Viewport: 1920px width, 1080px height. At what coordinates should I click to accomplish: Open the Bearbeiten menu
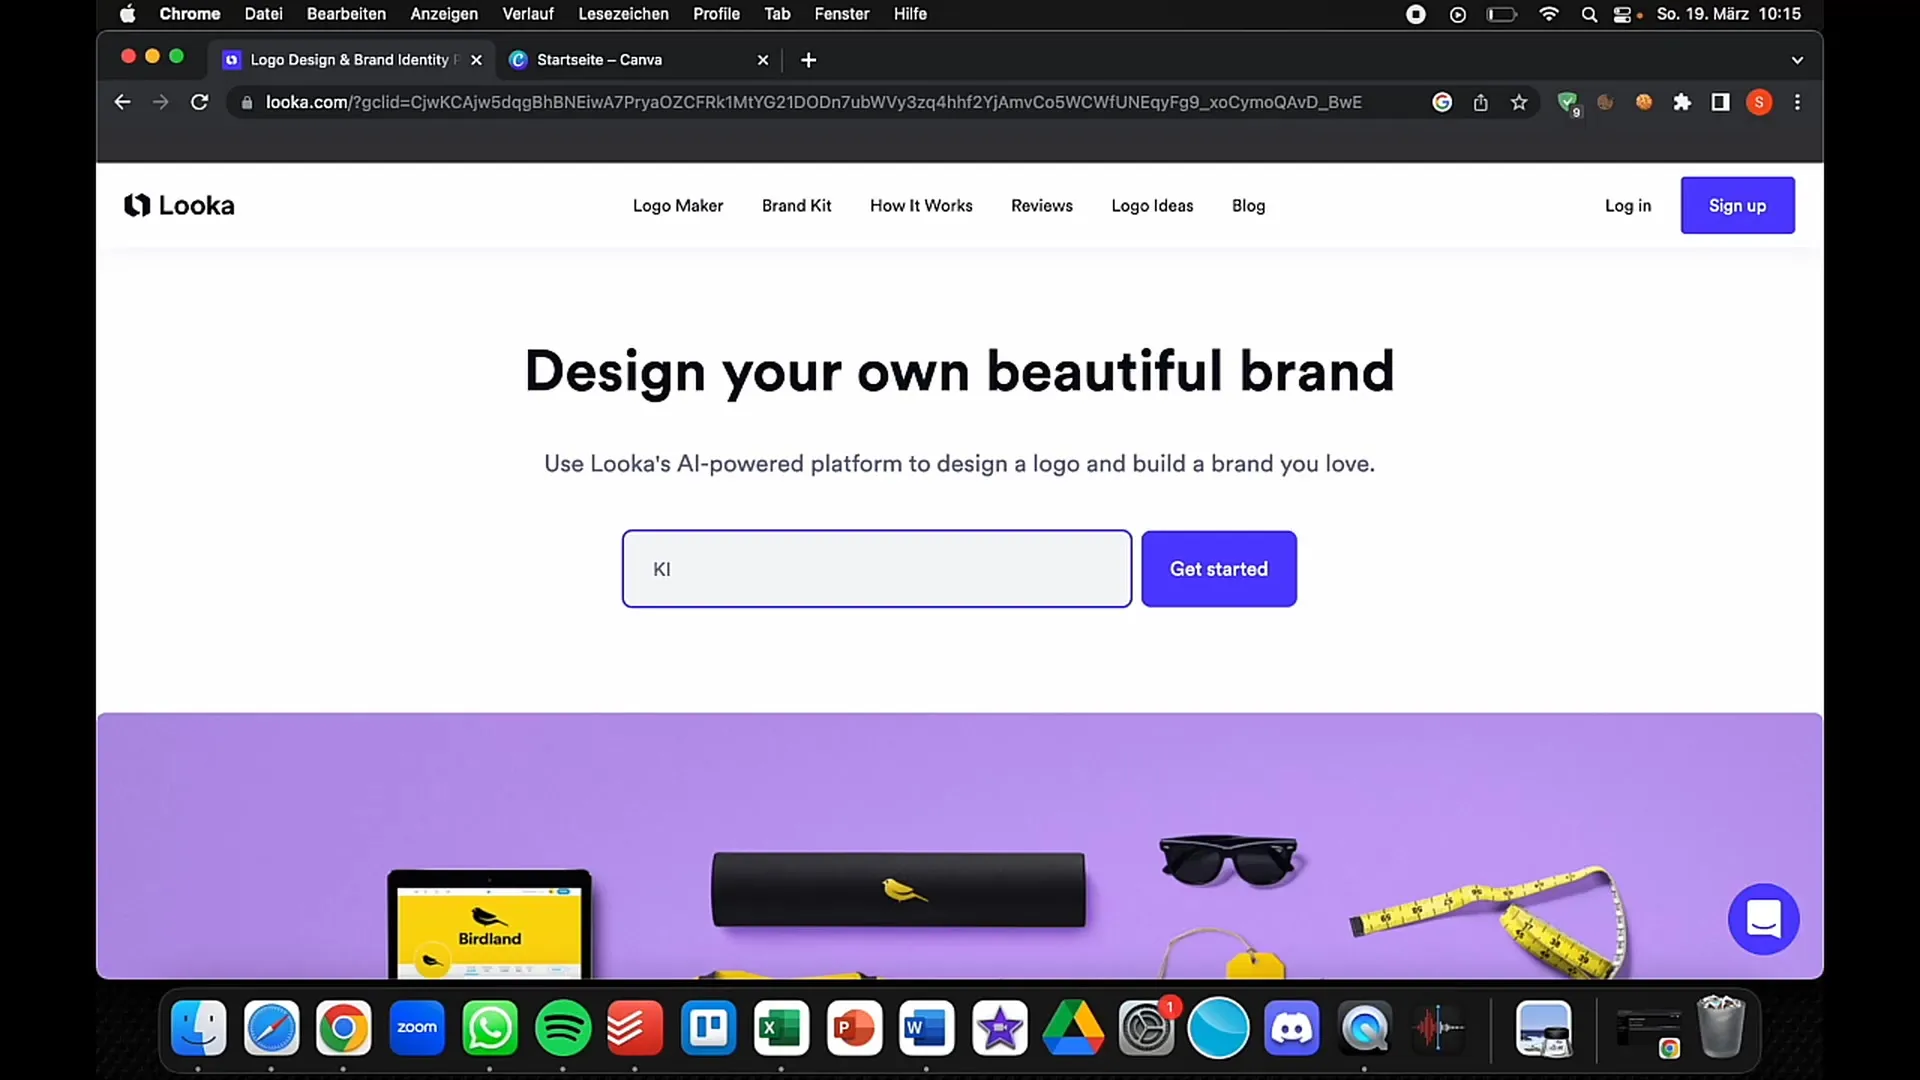coord(346,14)
